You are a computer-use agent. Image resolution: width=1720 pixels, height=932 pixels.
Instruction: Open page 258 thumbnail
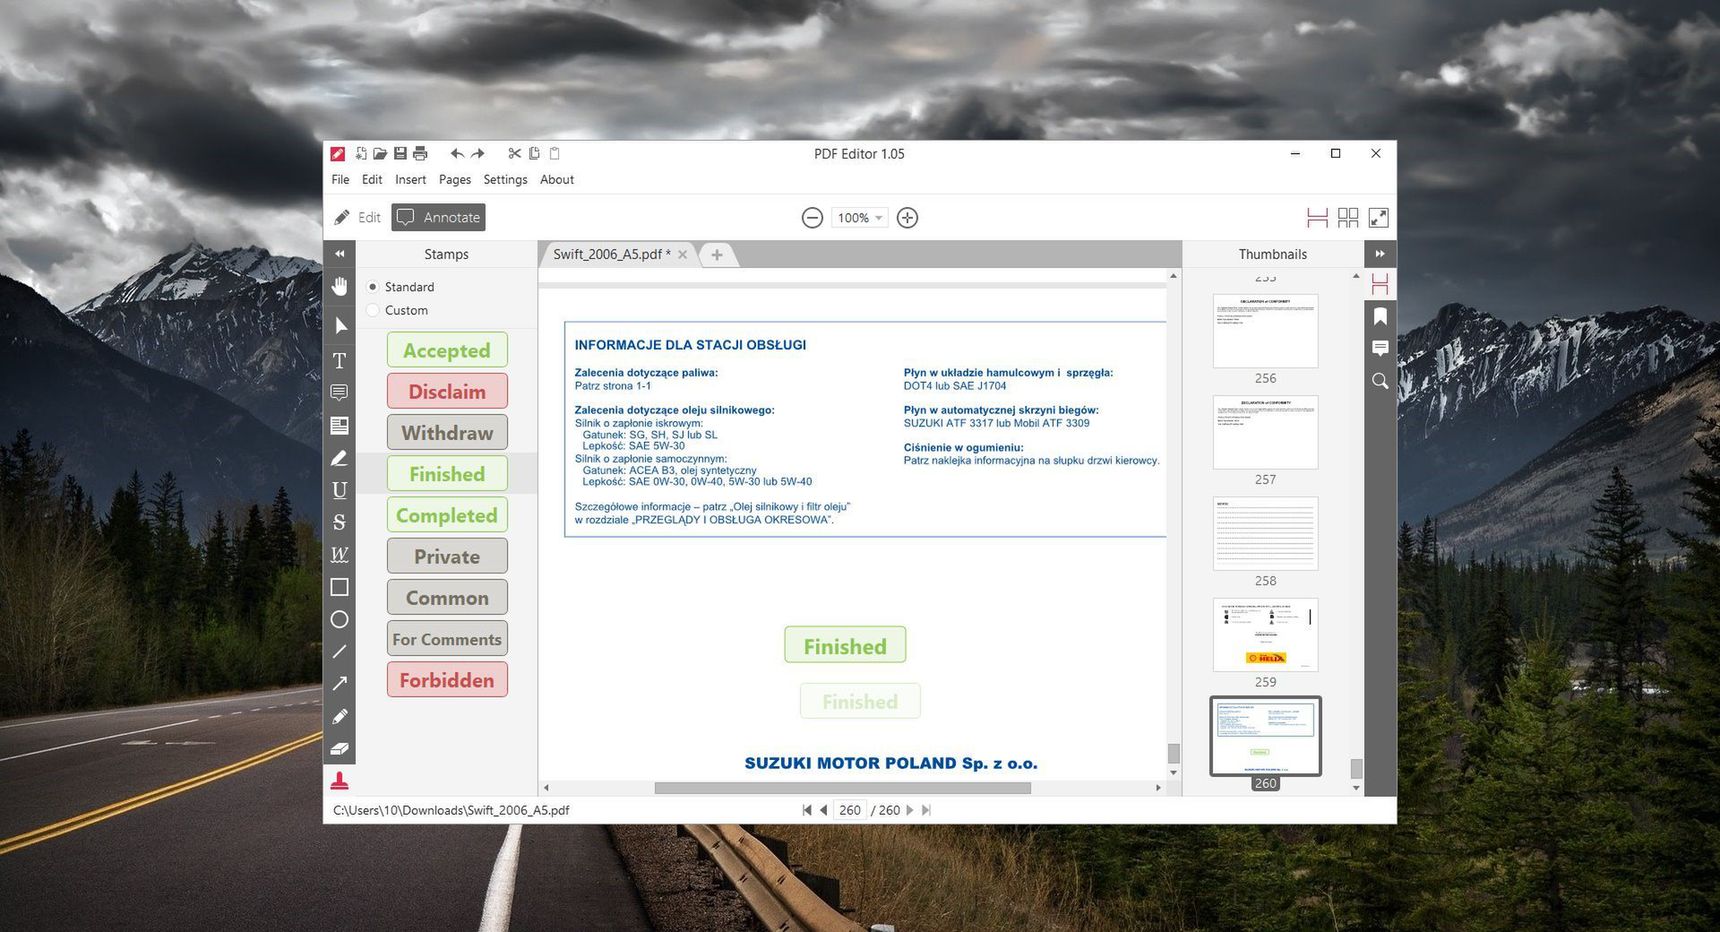pos(1265,534)
